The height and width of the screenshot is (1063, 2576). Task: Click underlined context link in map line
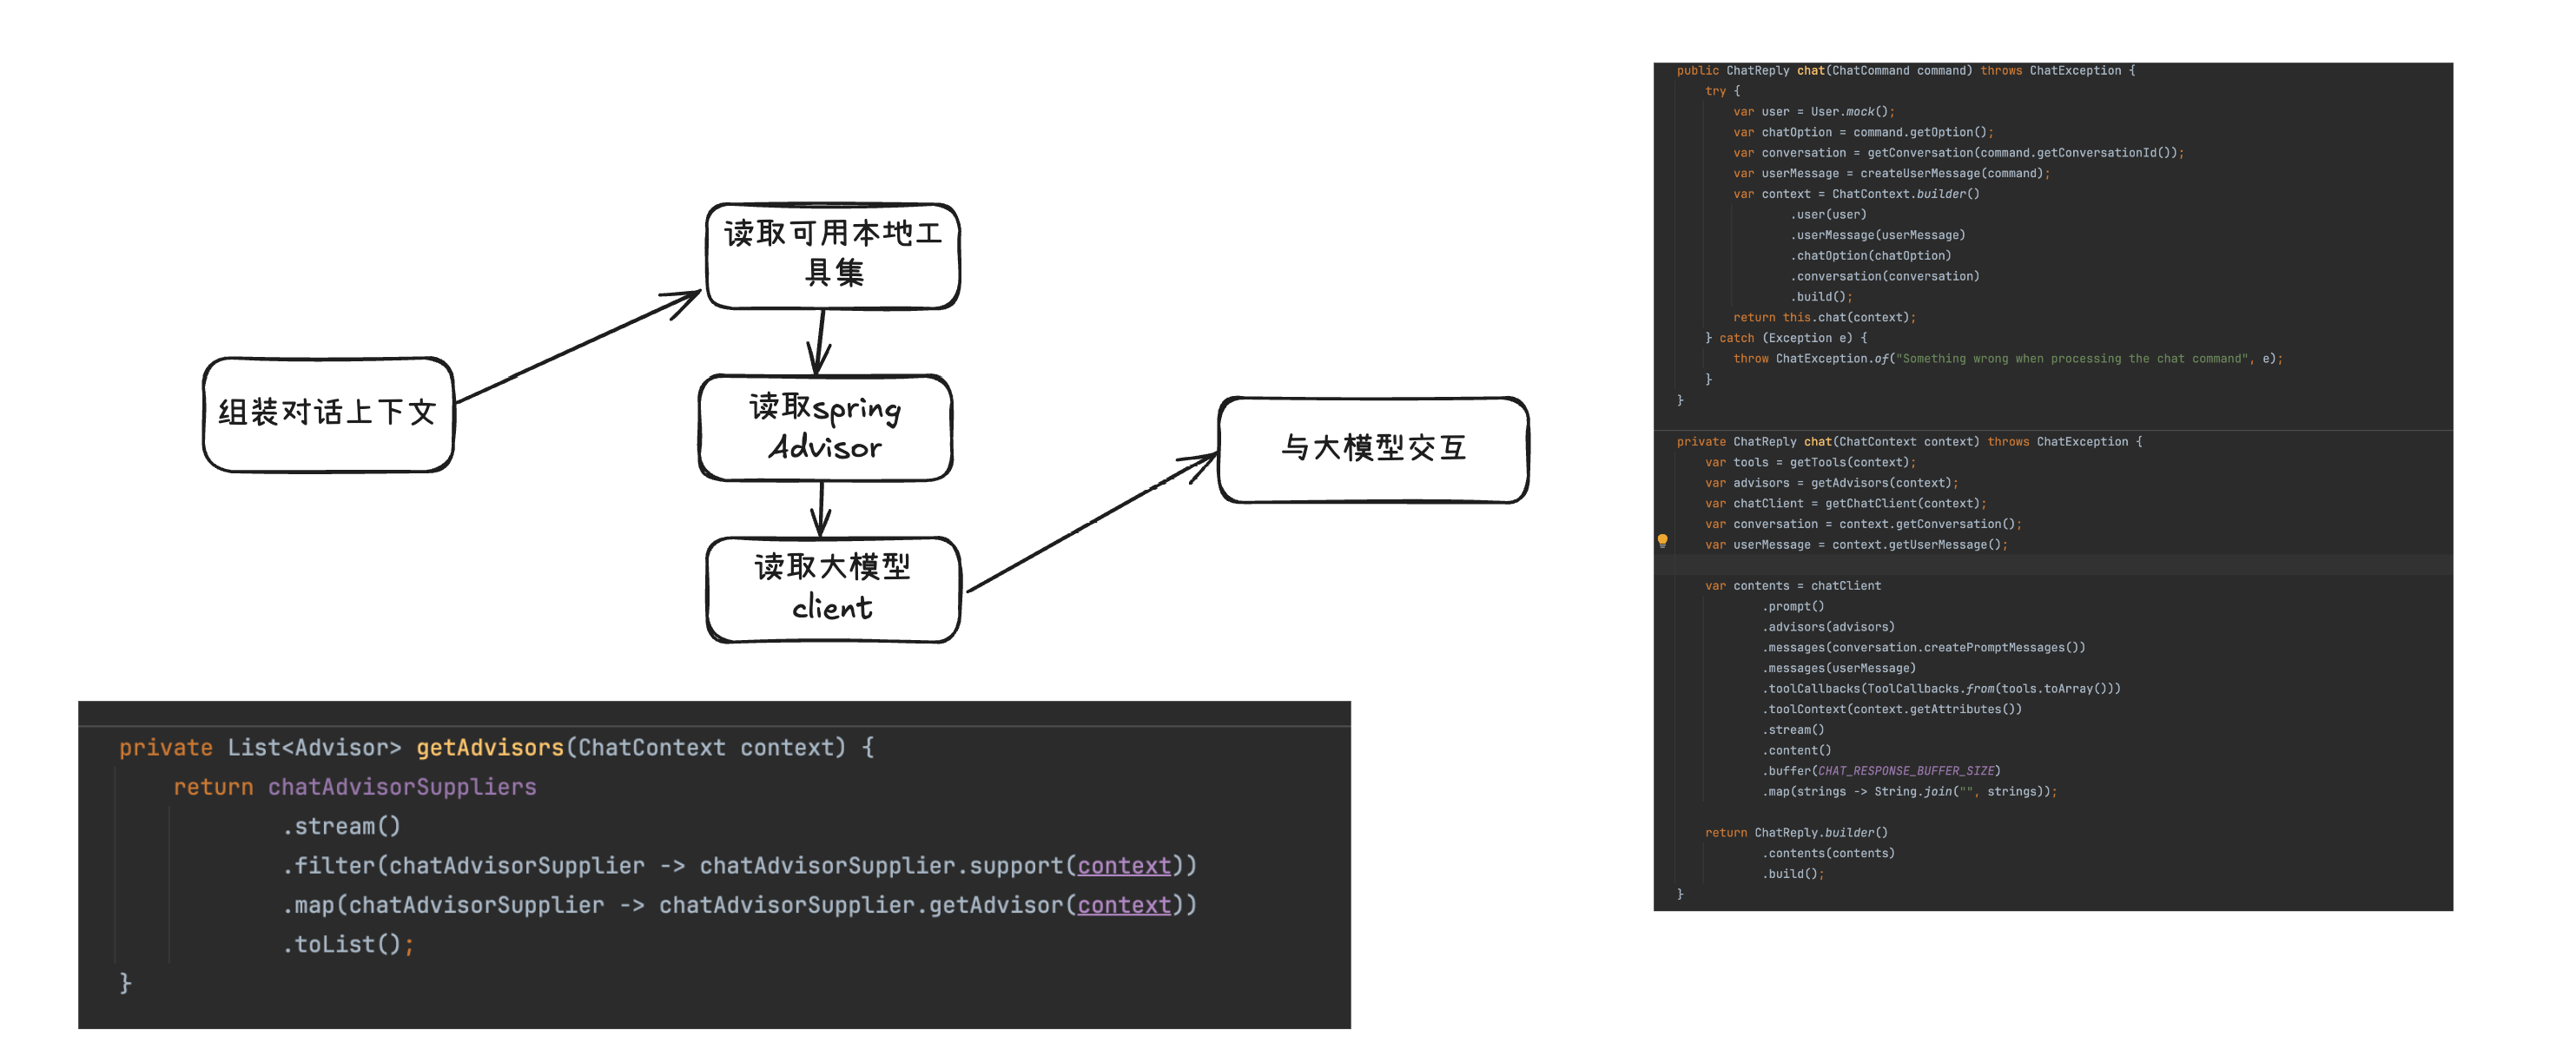(1123, 905)
